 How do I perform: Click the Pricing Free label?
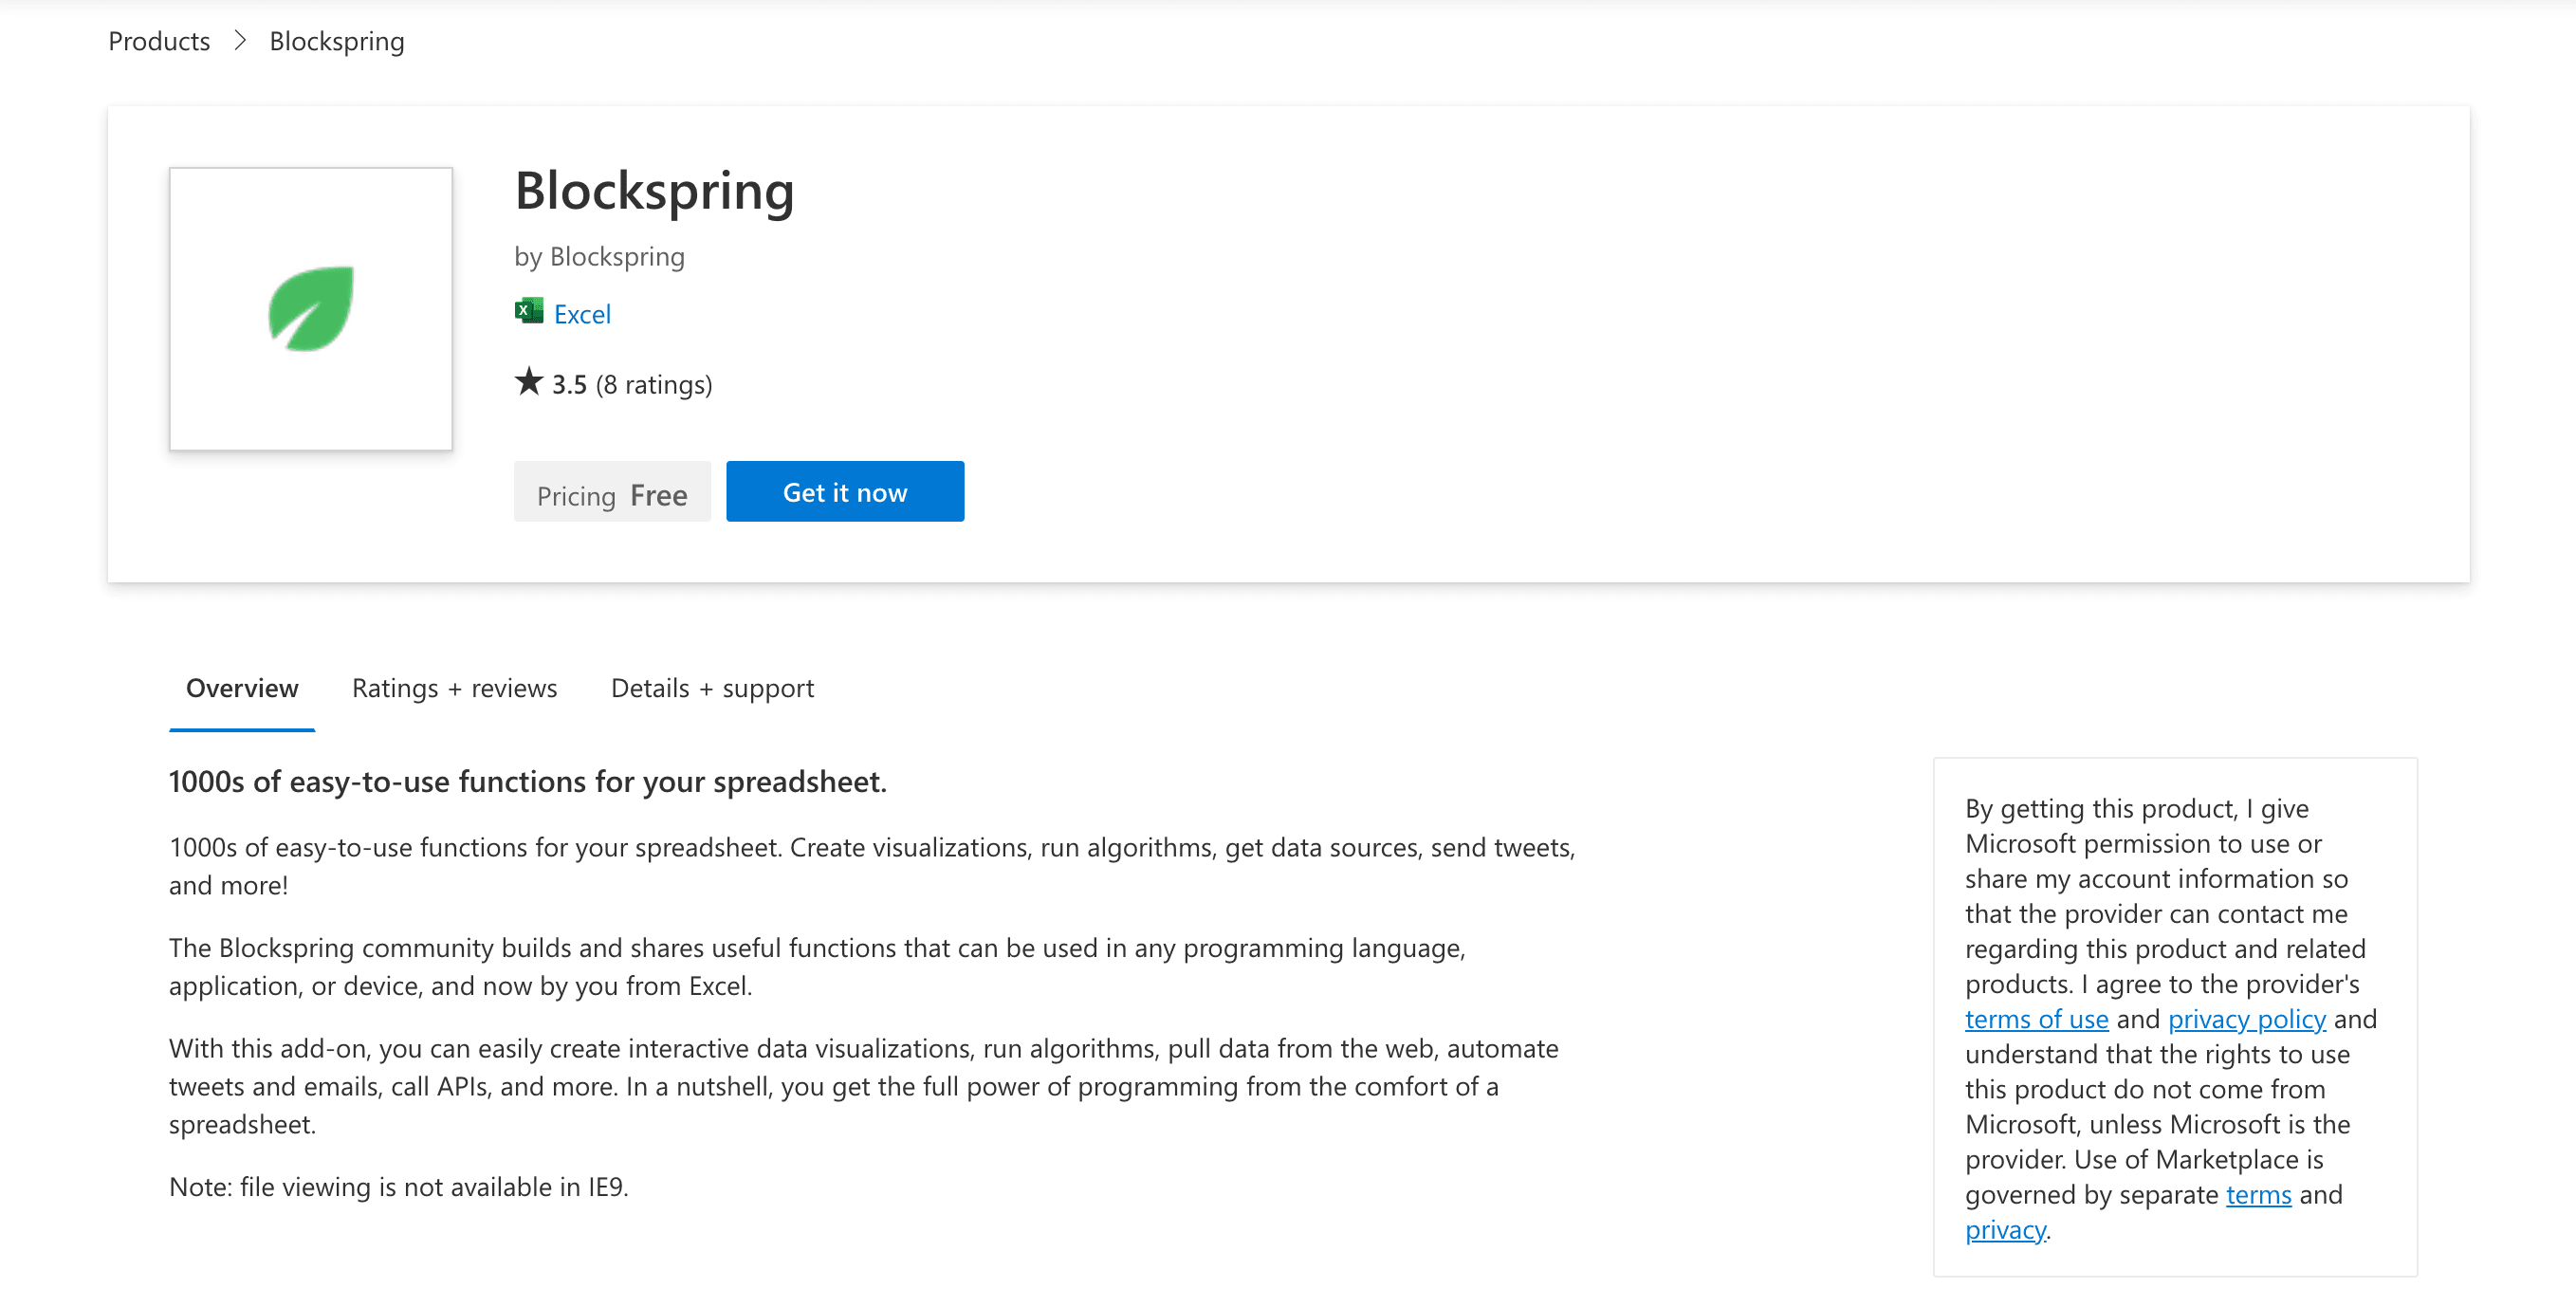[x=612, y=492]
